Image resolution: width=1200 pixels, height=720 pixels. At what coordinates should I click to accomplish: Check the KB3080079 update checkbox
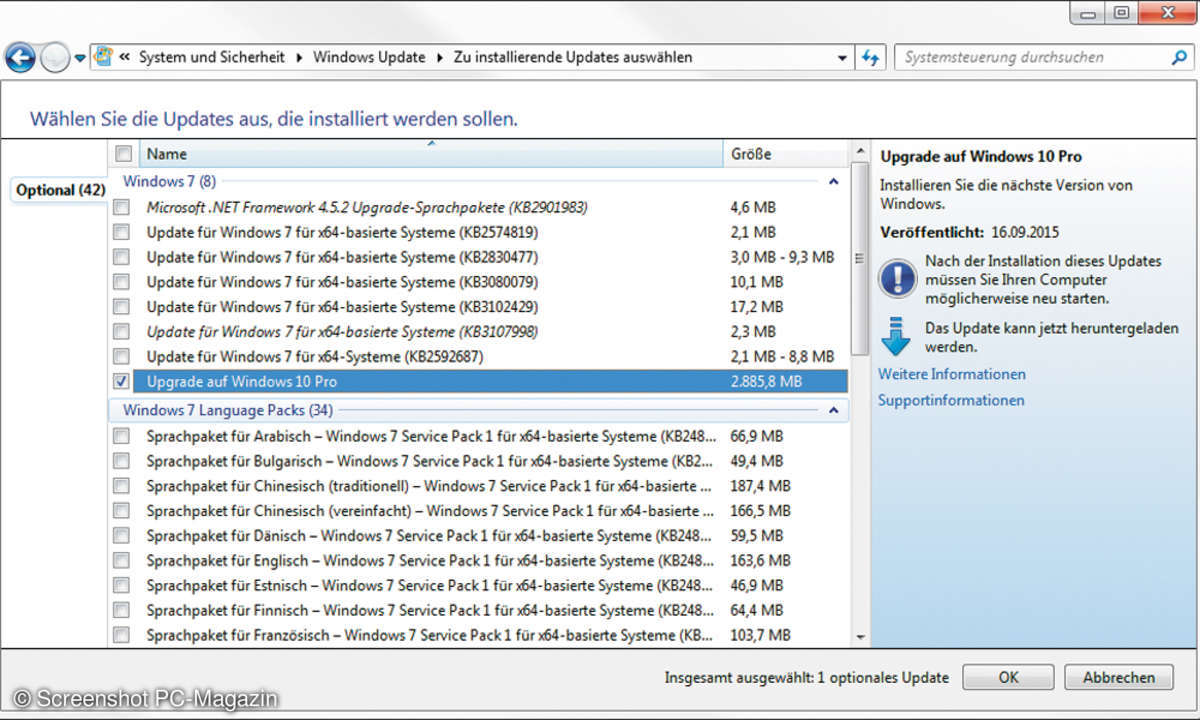(121, 282)
